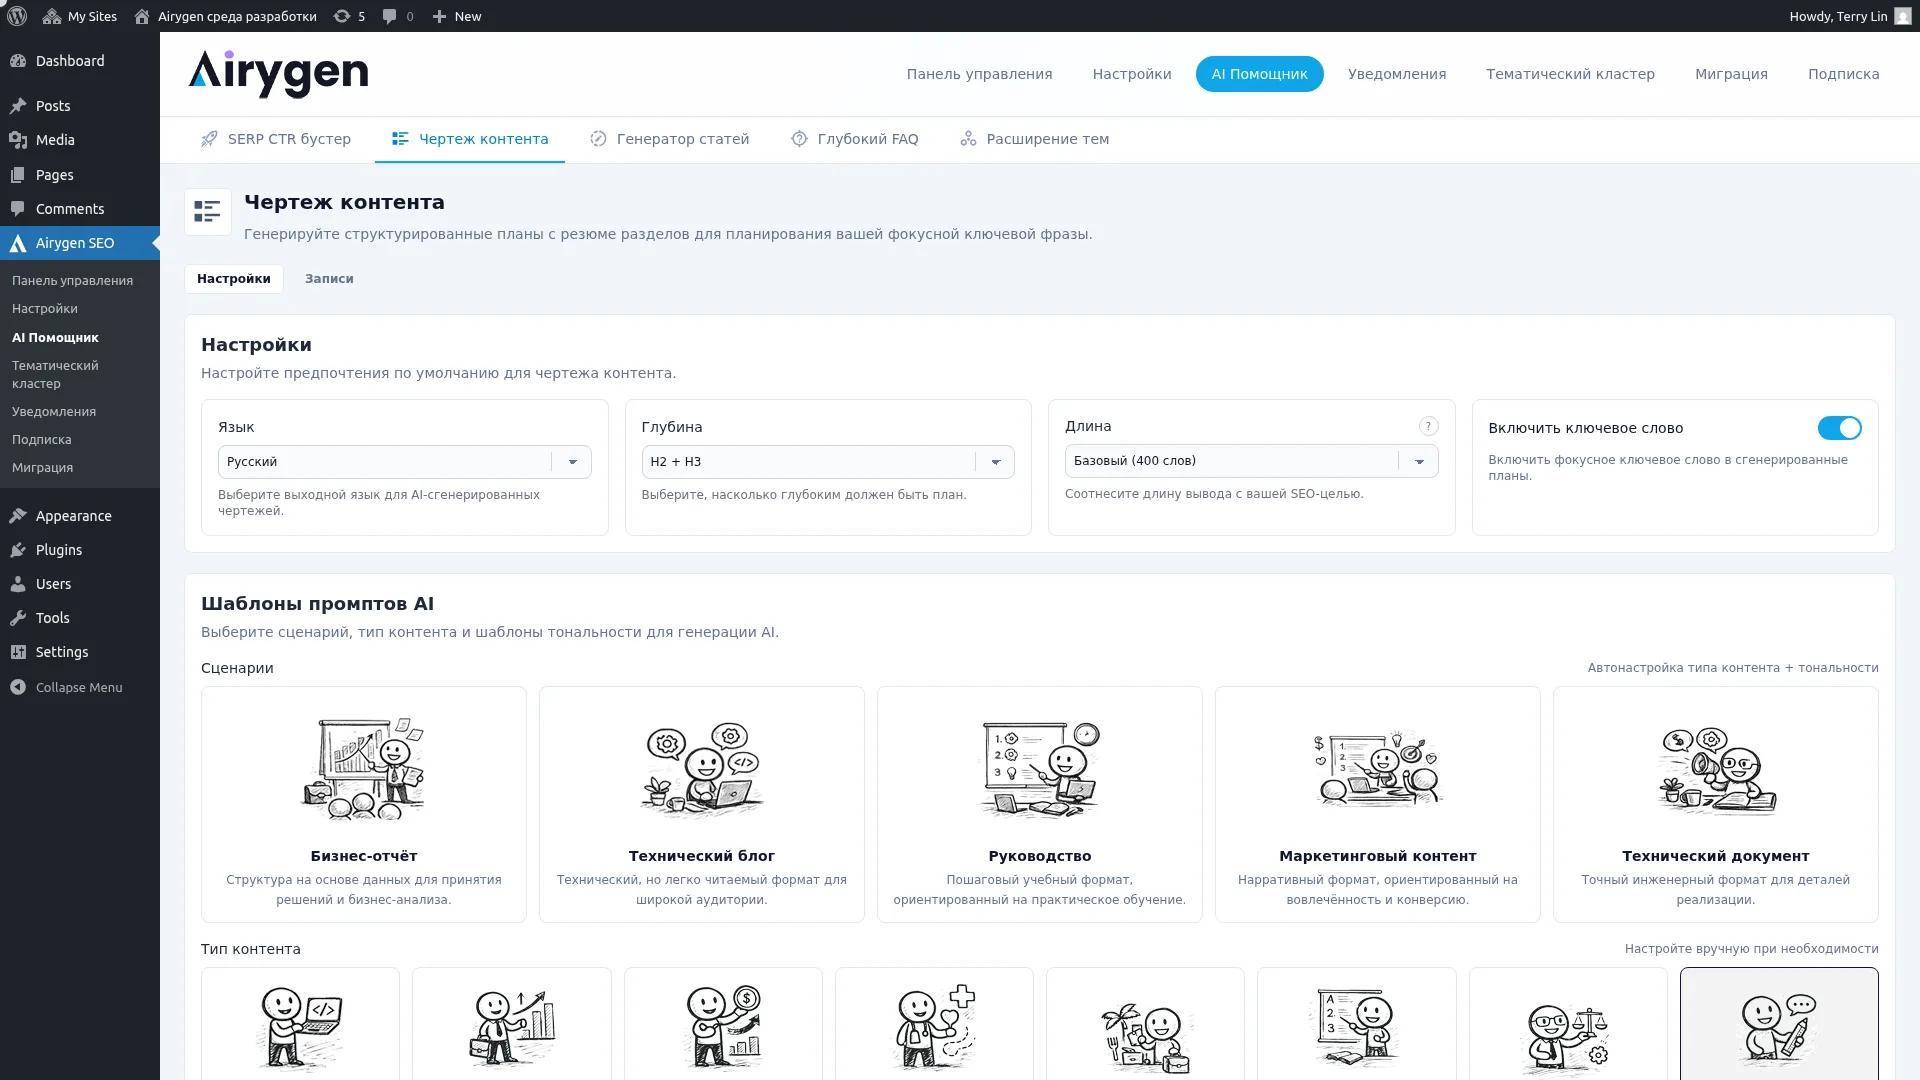Select content type card with pencil chat icon
1920x1080 pixels.
tap(1779, 1024)
